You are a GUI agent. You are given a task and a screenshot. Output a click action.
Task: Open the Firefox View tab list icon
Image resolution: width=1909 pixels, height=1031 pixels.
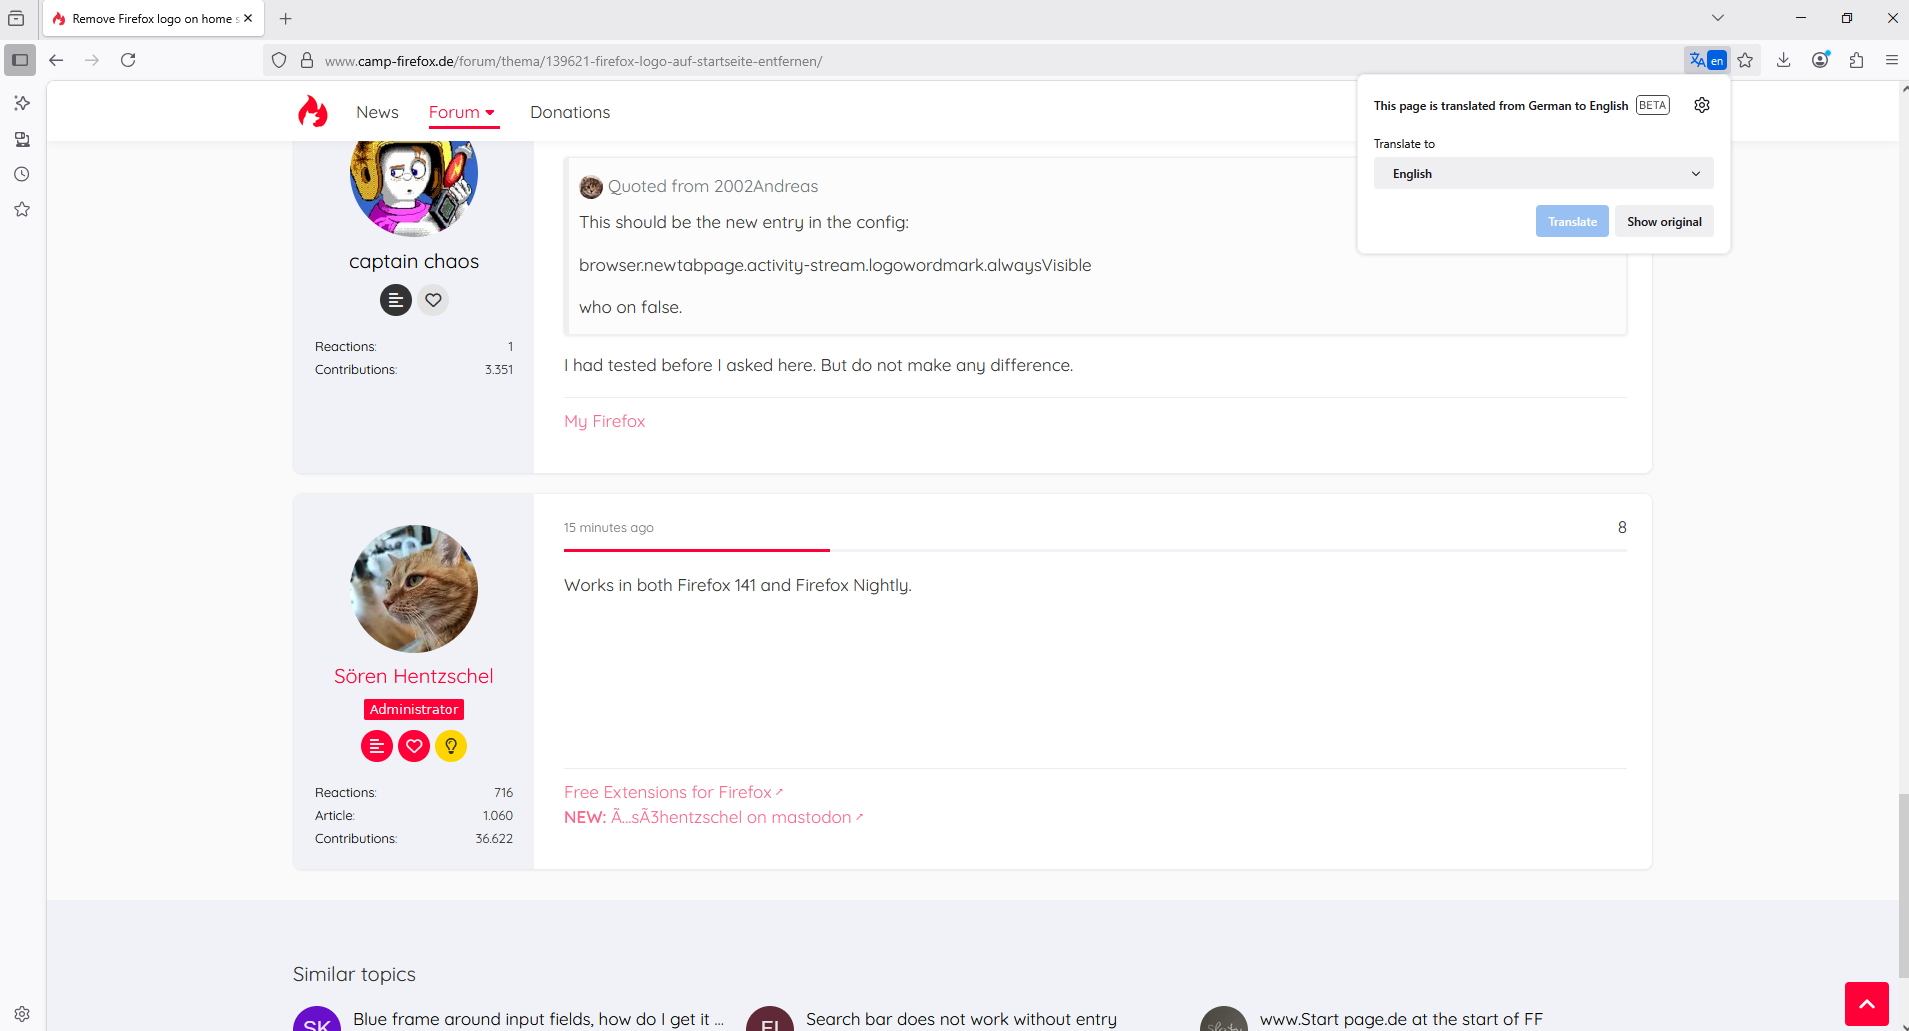16,18
